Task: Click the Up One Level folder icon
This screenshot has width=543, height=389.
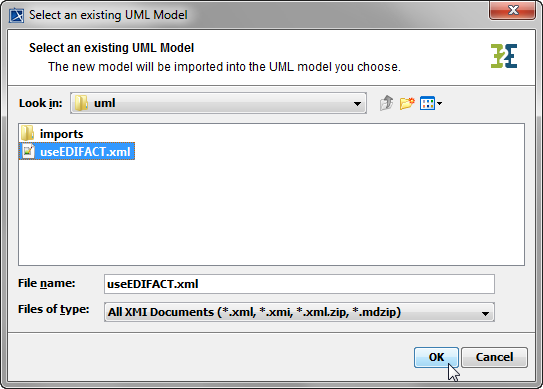Action: point(386,103)
